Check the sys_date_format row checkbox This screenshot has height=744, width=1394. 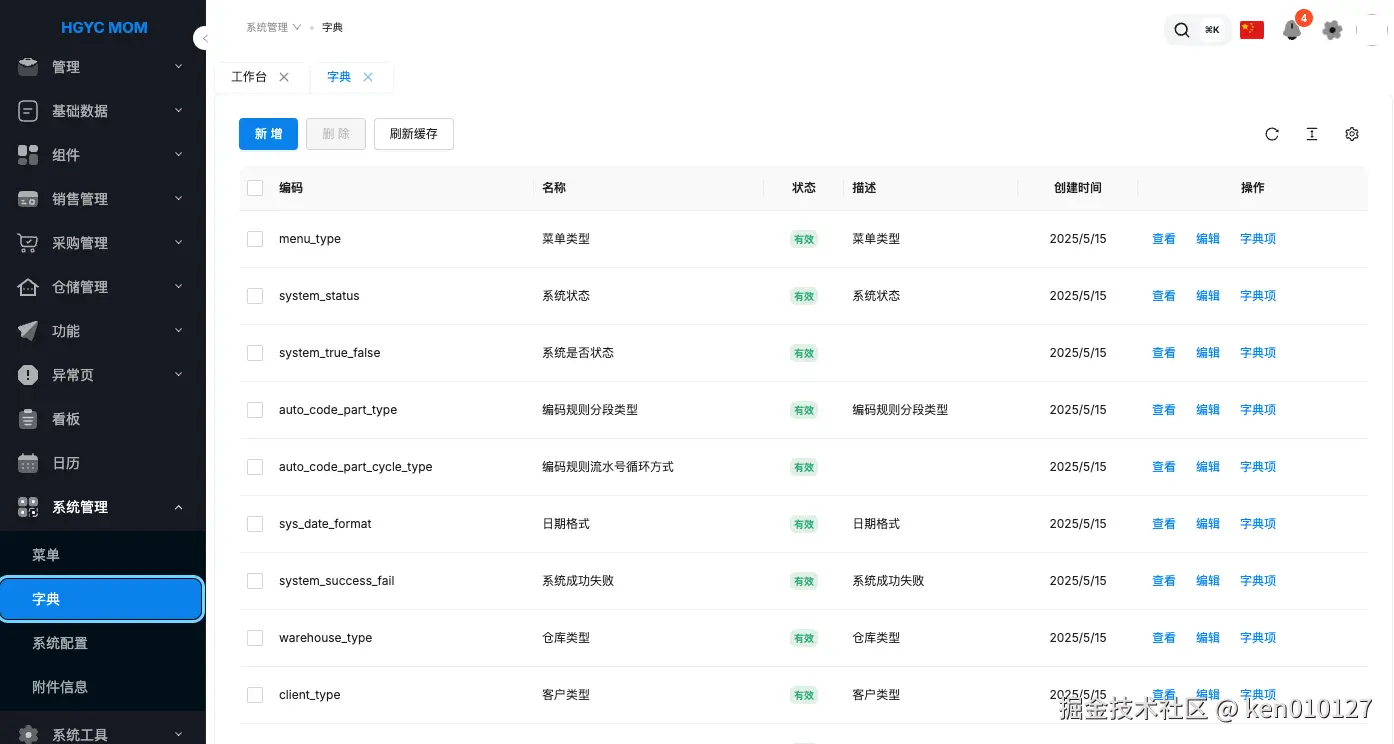point(255,524)
